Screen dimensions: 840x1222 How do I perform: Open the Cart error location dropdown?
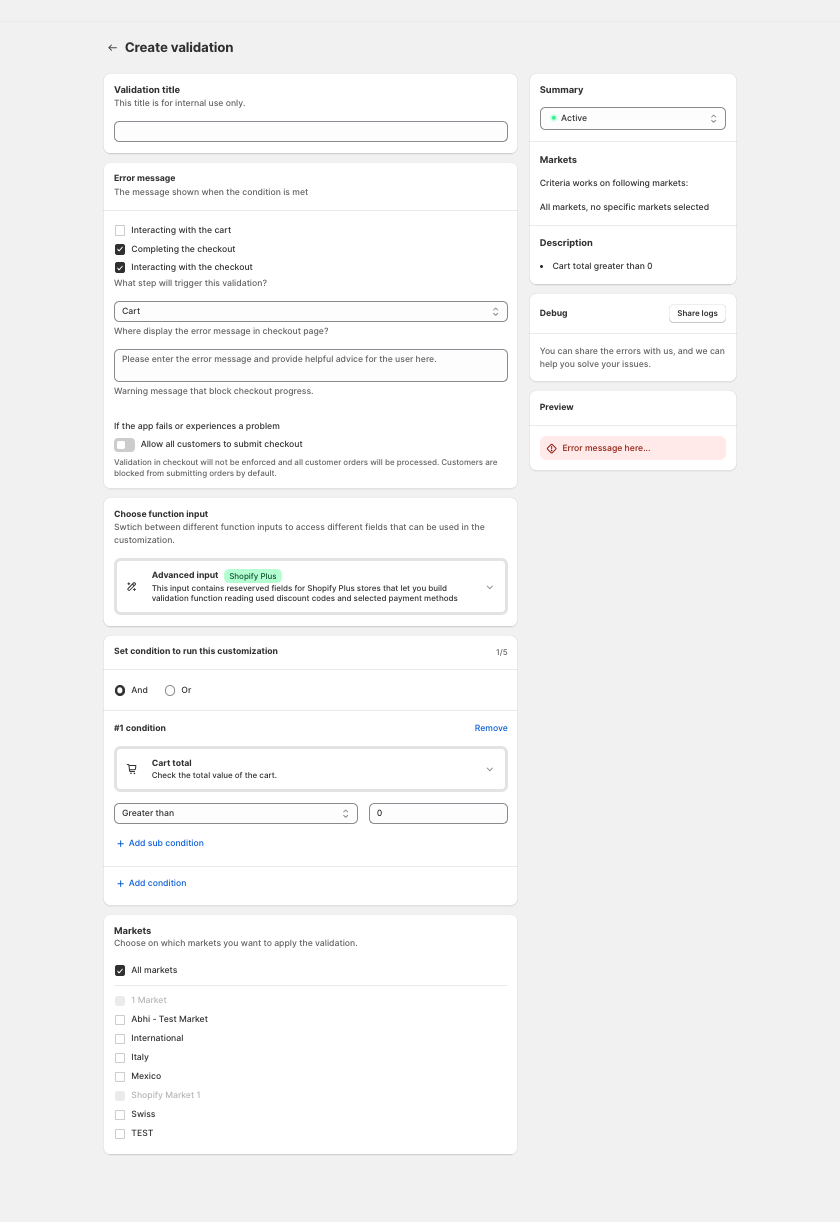310,312
